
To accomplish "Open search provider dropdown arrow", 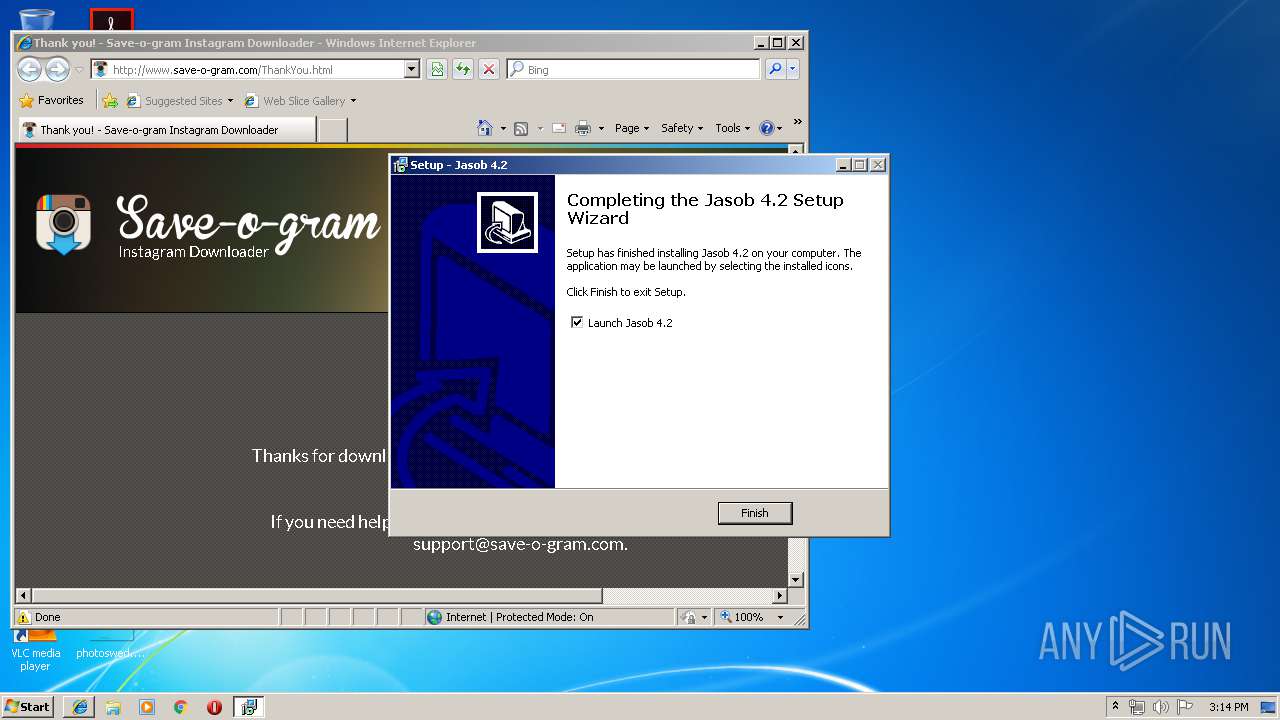I will point(793,69).
